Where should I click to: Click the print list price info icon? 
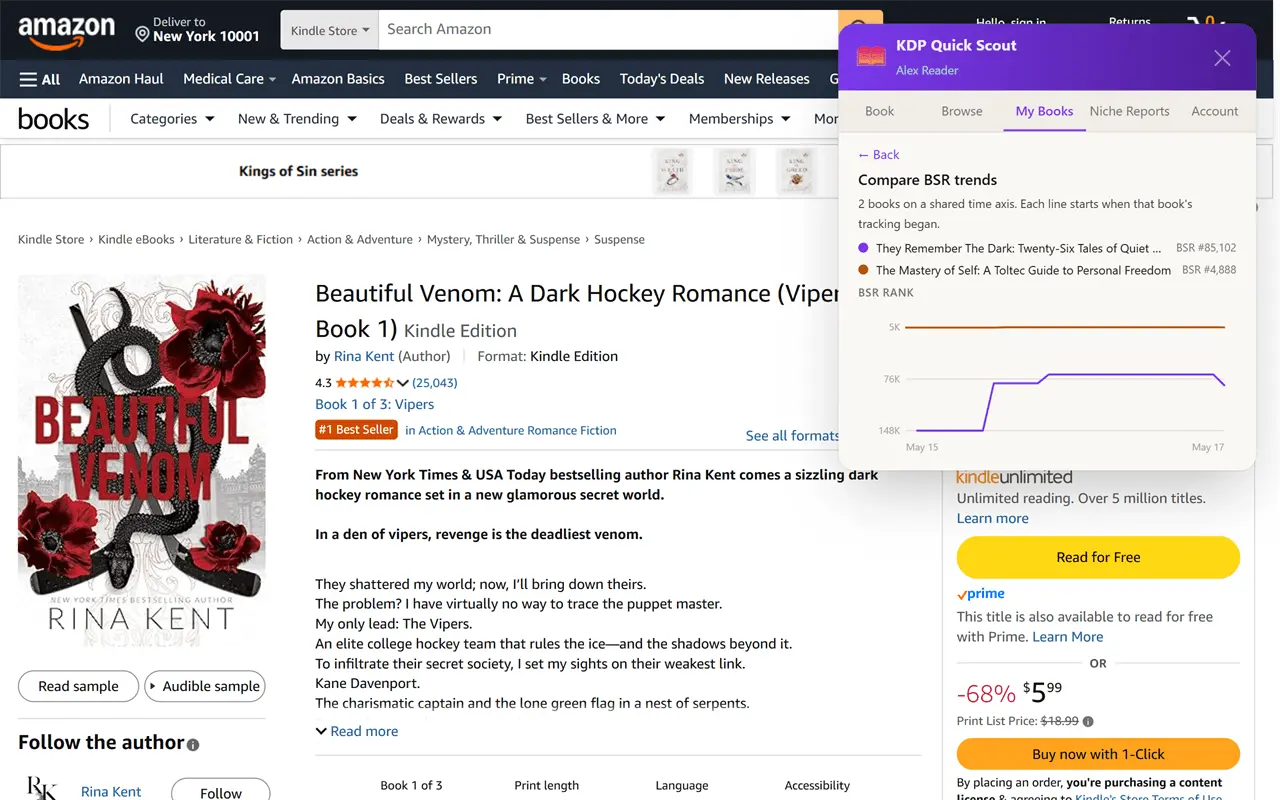1088,721
